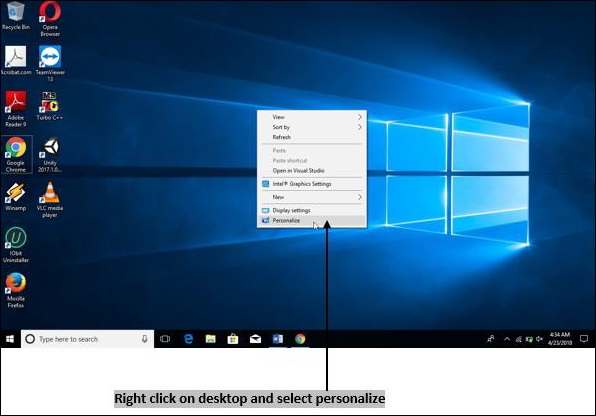Select the Turbo C++ desktop icon

tap(50, 106)
